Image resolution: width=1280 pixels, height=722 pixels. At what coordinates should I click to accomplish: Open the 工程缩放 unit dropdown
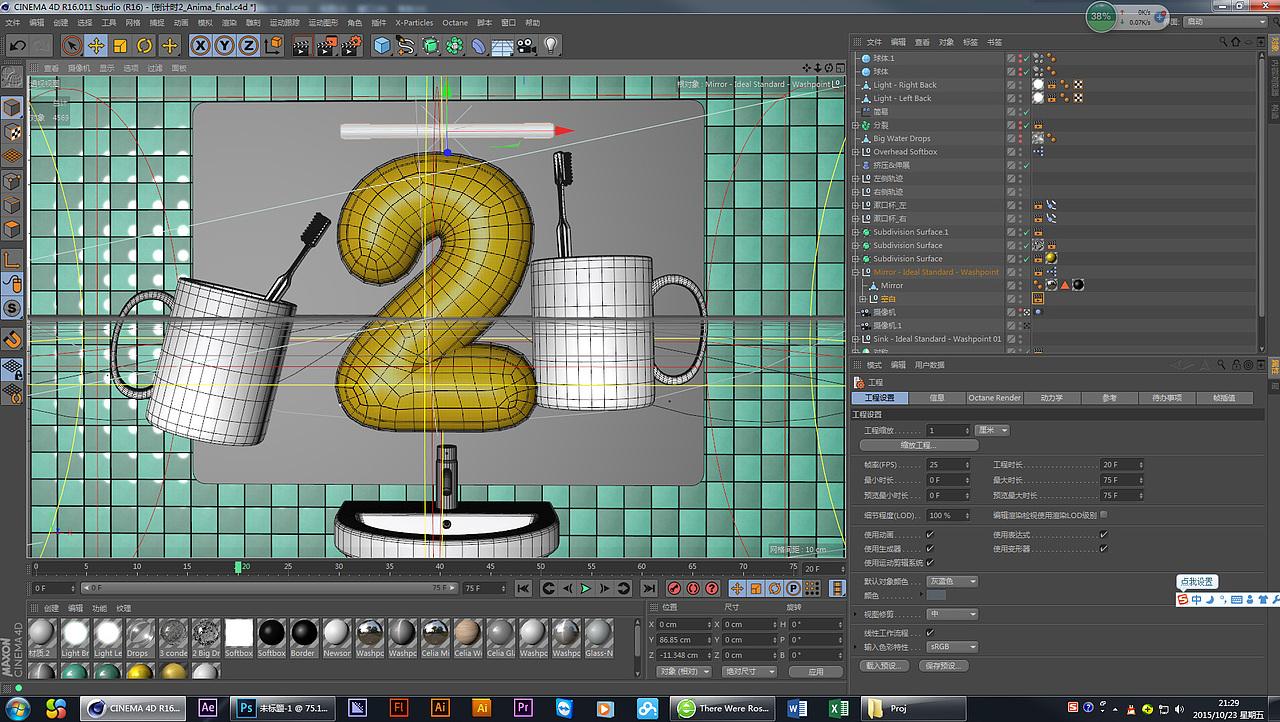pos(992,430)
